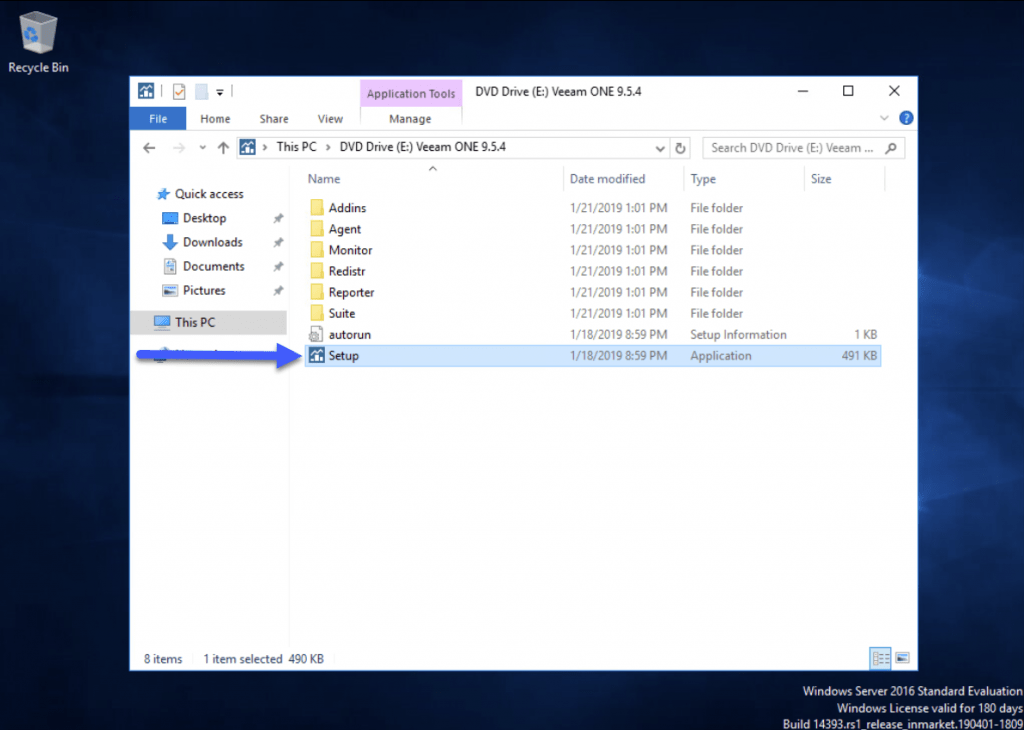1024x730 pixels.
Task: Click the Downloads arrow icon in navigation pane
Action: pyautogui.click(x=170, y=242)
